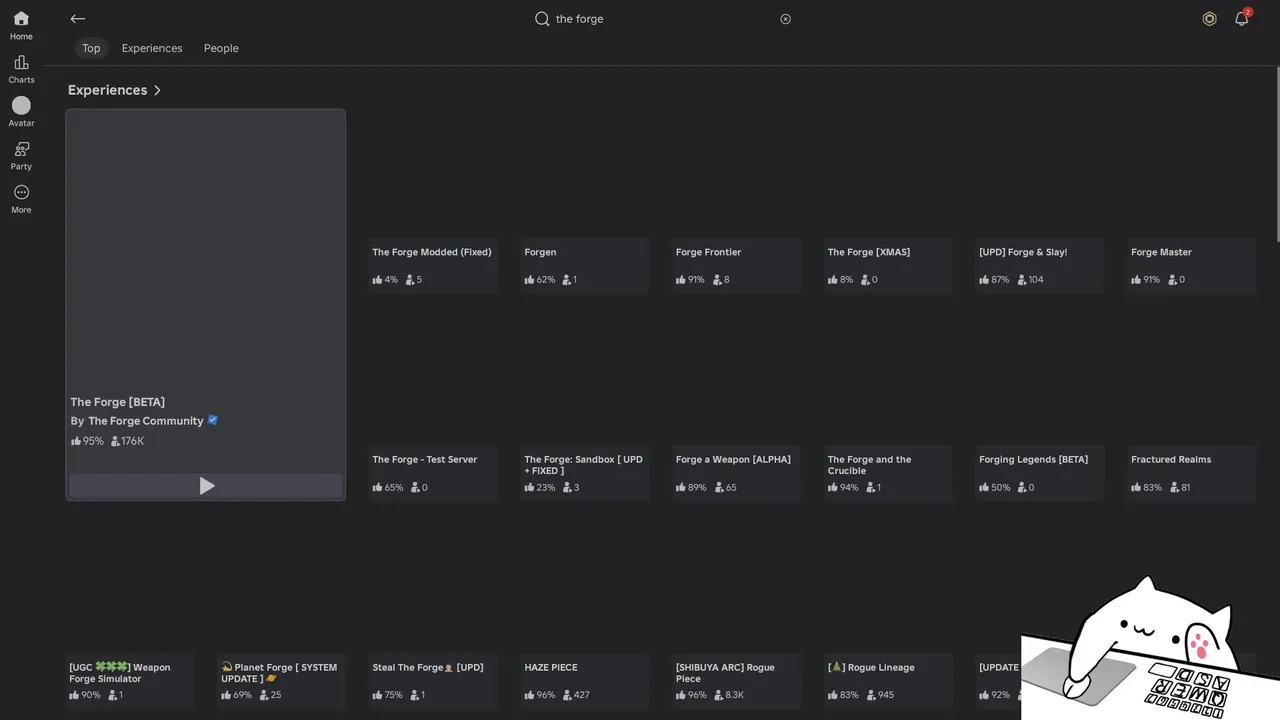Switch to the People tab
Viewport: 1280px width, 720px height.
pyautogui.click(x=221, y=48)
